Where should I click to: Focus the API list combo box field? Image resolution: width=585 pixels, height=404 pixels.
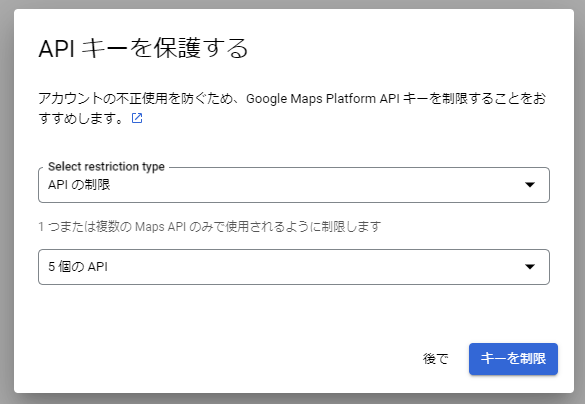294,267
